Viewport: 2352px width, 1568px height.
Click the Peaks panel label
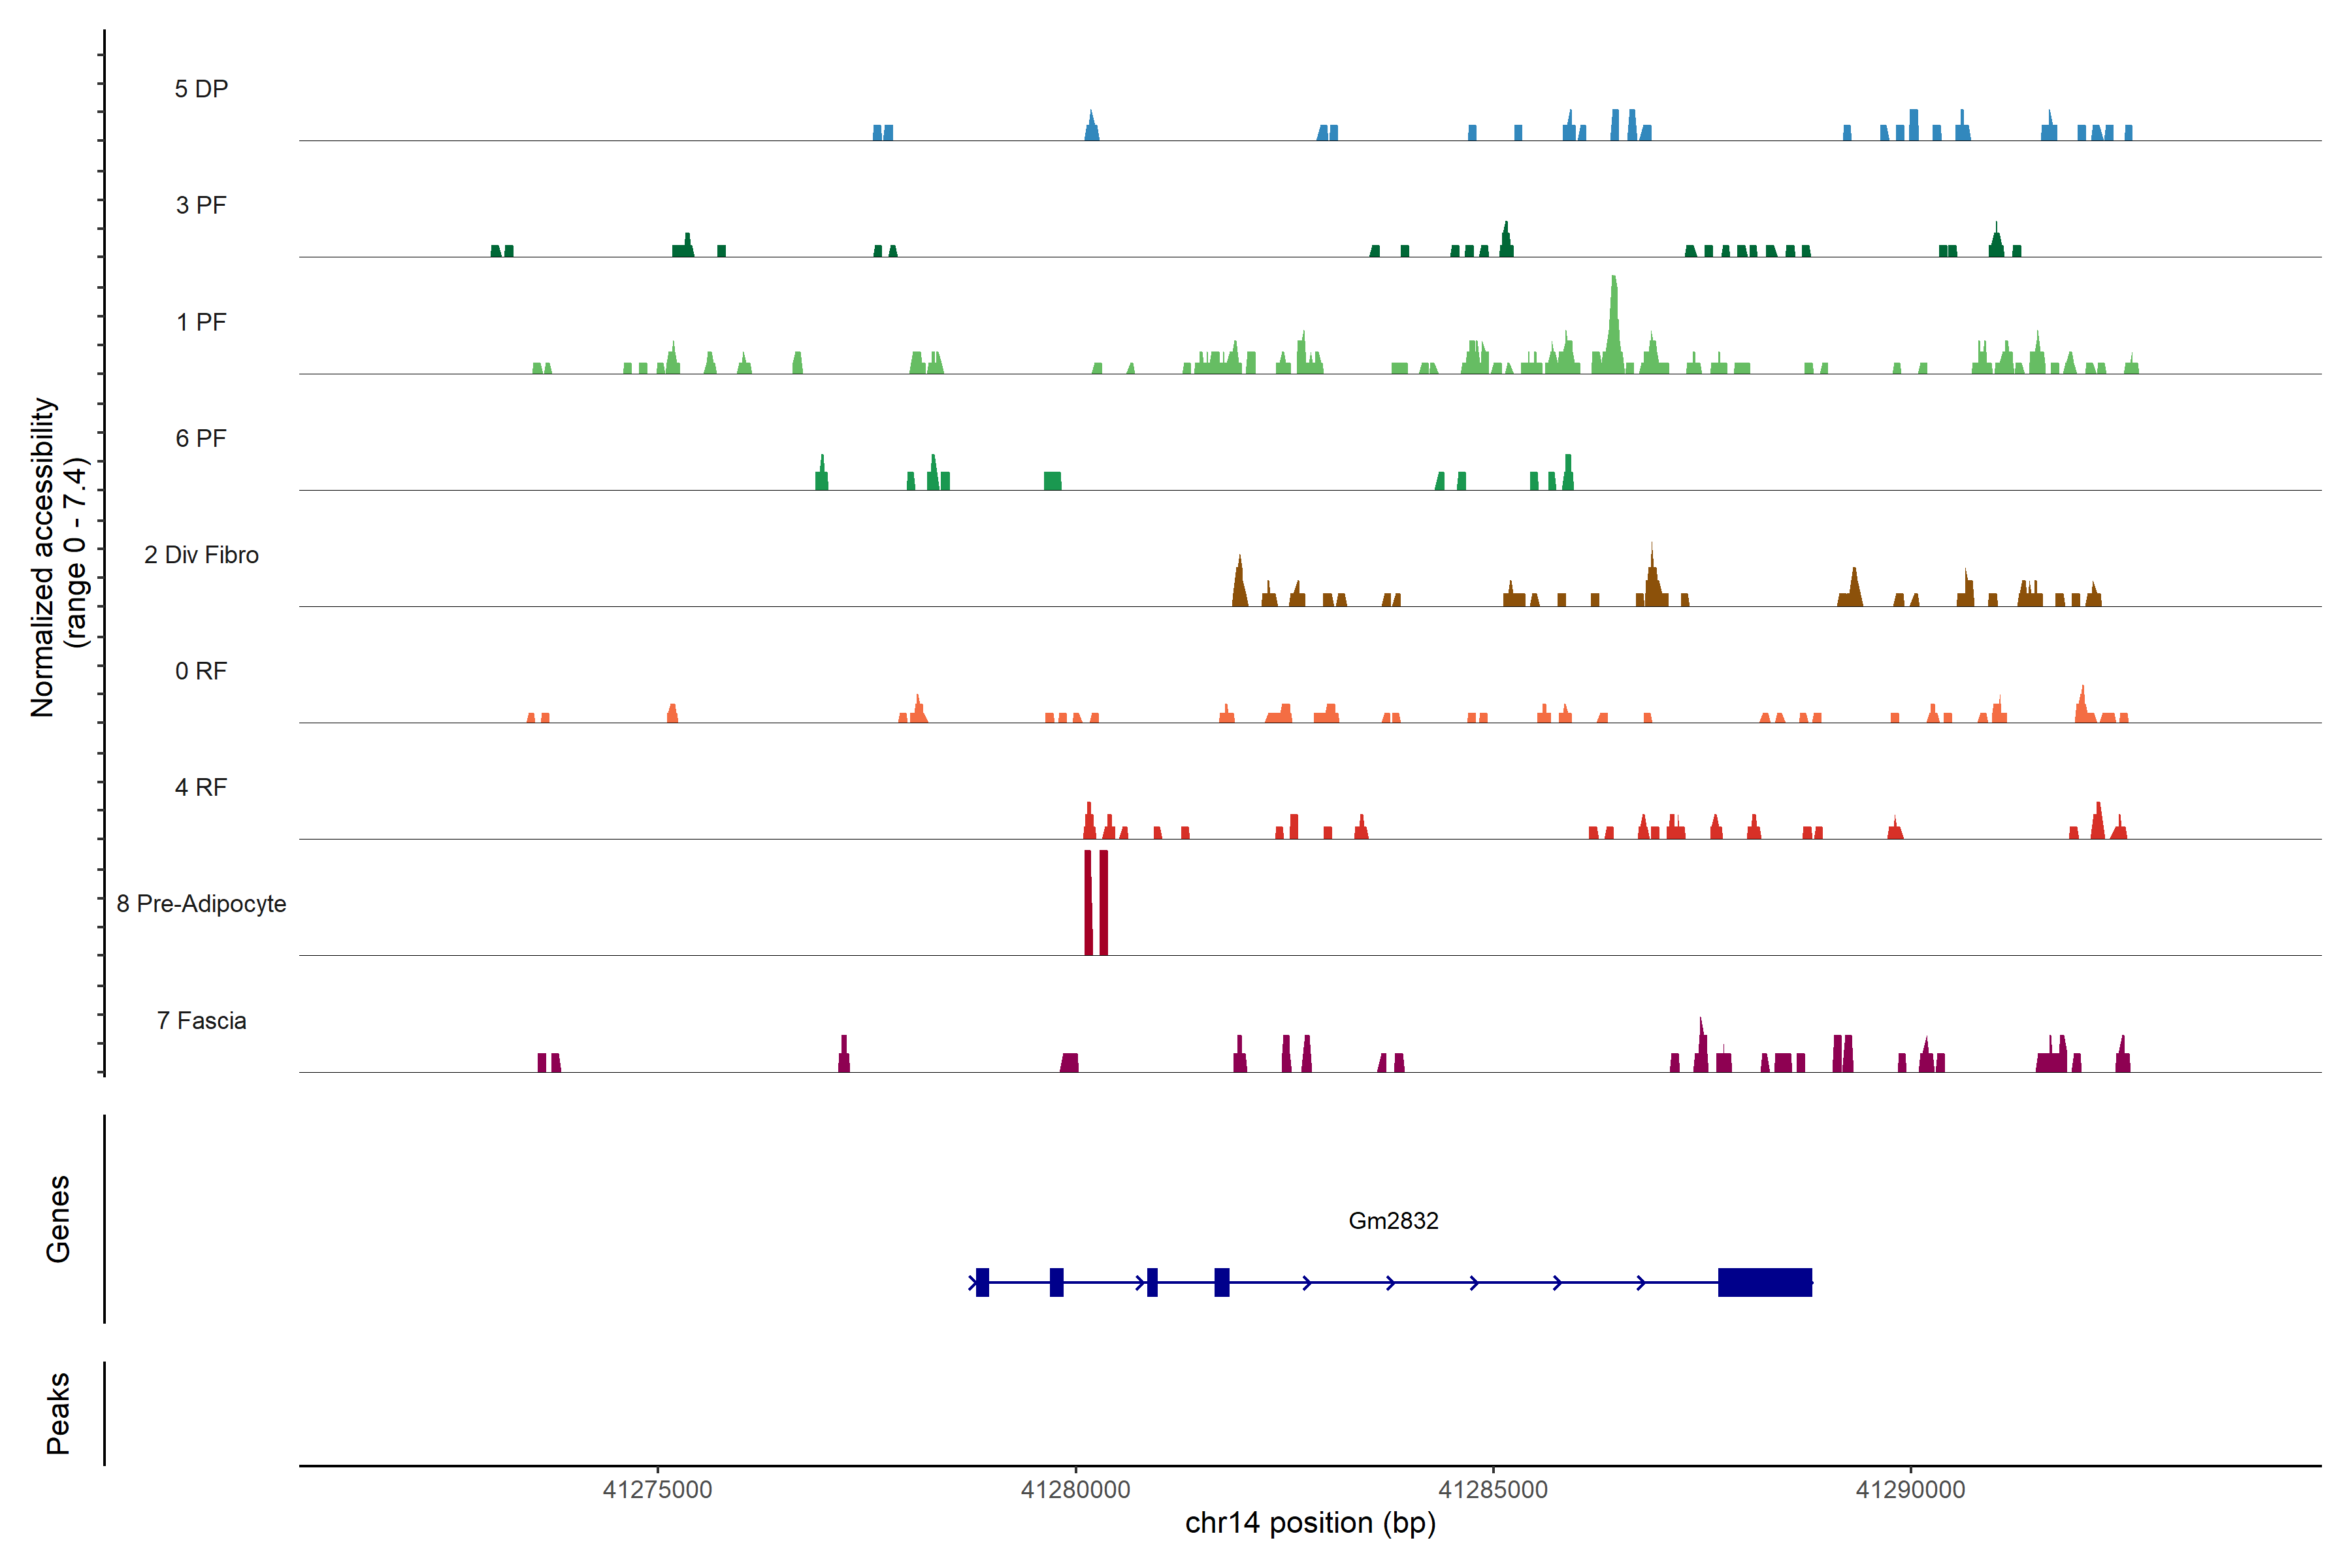click(58, 1412)
